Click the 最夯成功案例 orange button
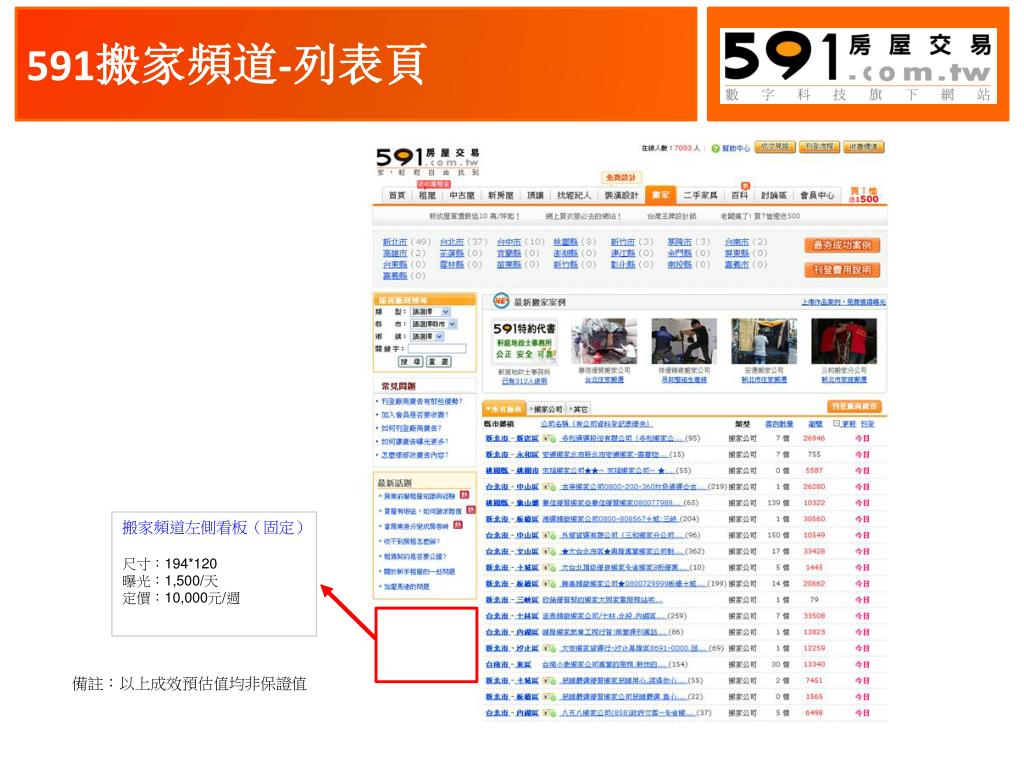 point(842,246)
